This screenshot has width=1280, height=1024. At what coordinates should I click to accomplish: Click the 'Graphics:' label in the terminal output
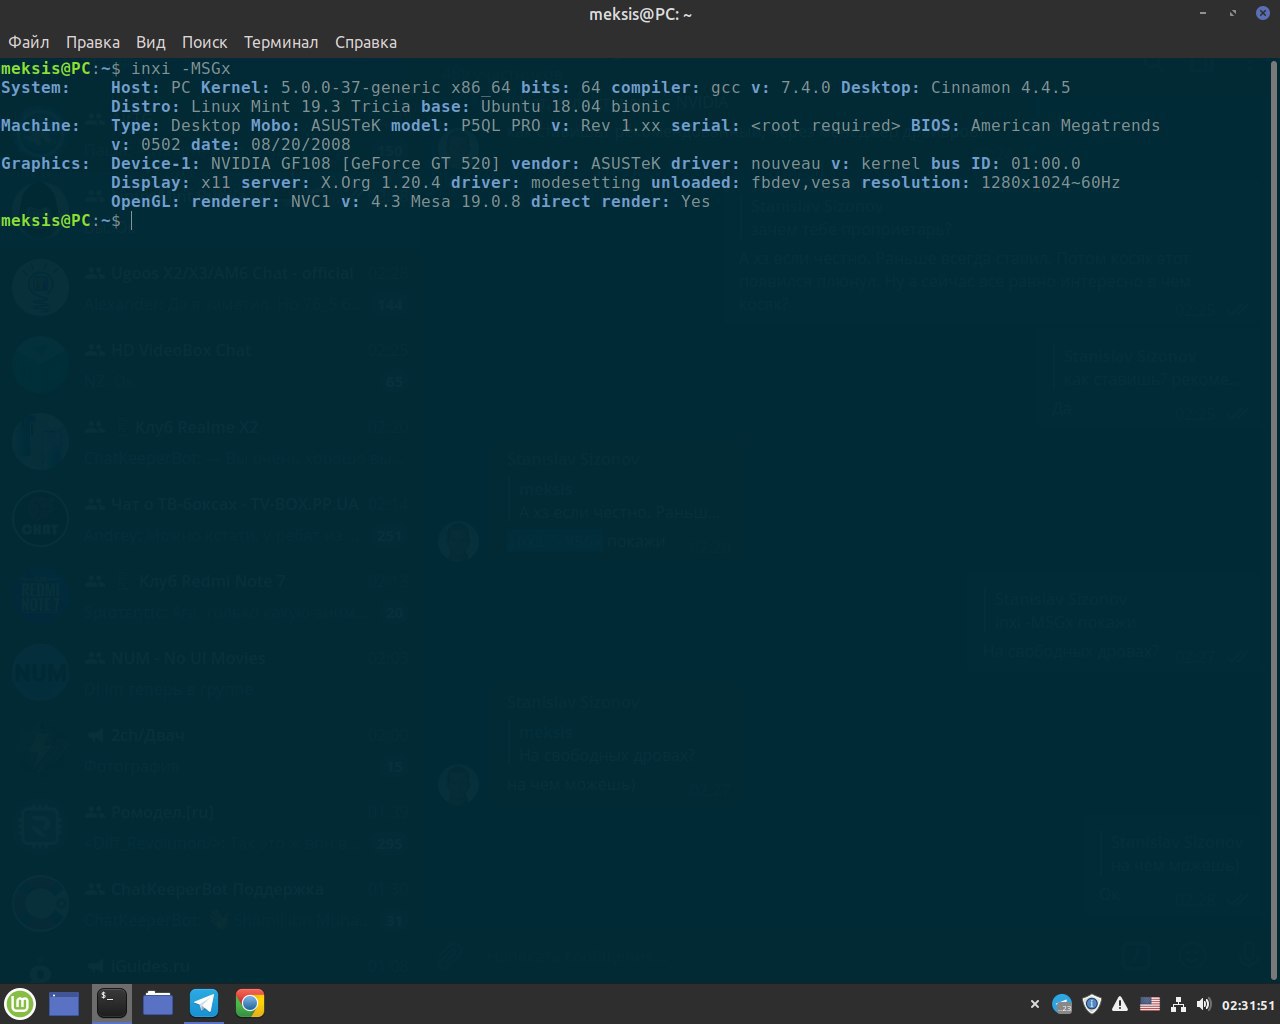[46, 163]
